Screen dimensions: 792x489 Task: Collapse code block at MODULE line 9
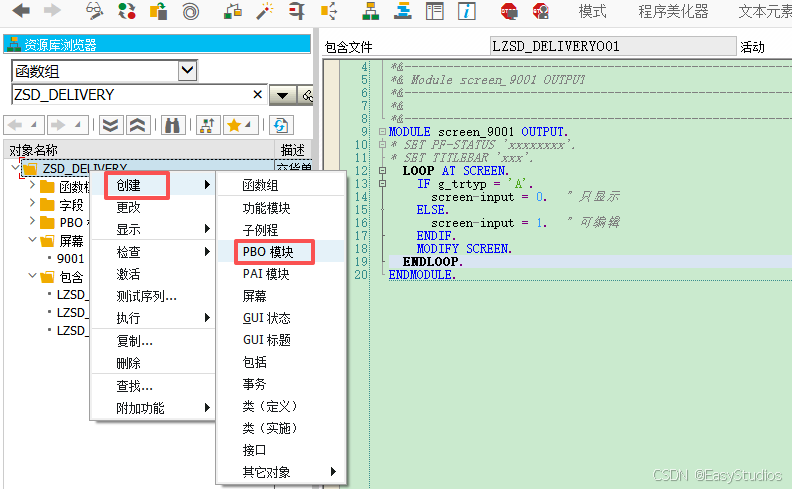(382, 131)
